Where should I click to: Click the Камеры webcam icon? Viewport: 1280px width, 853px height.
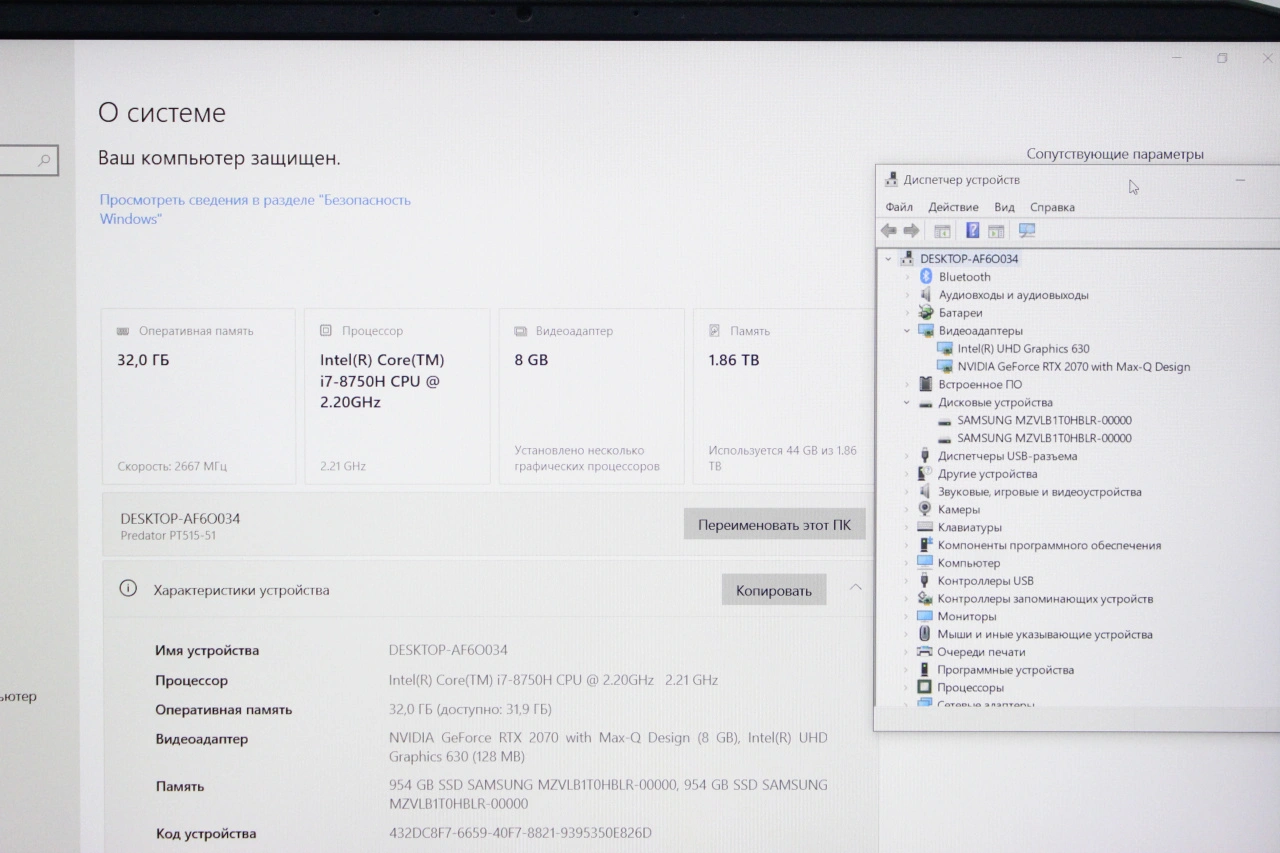925,509
